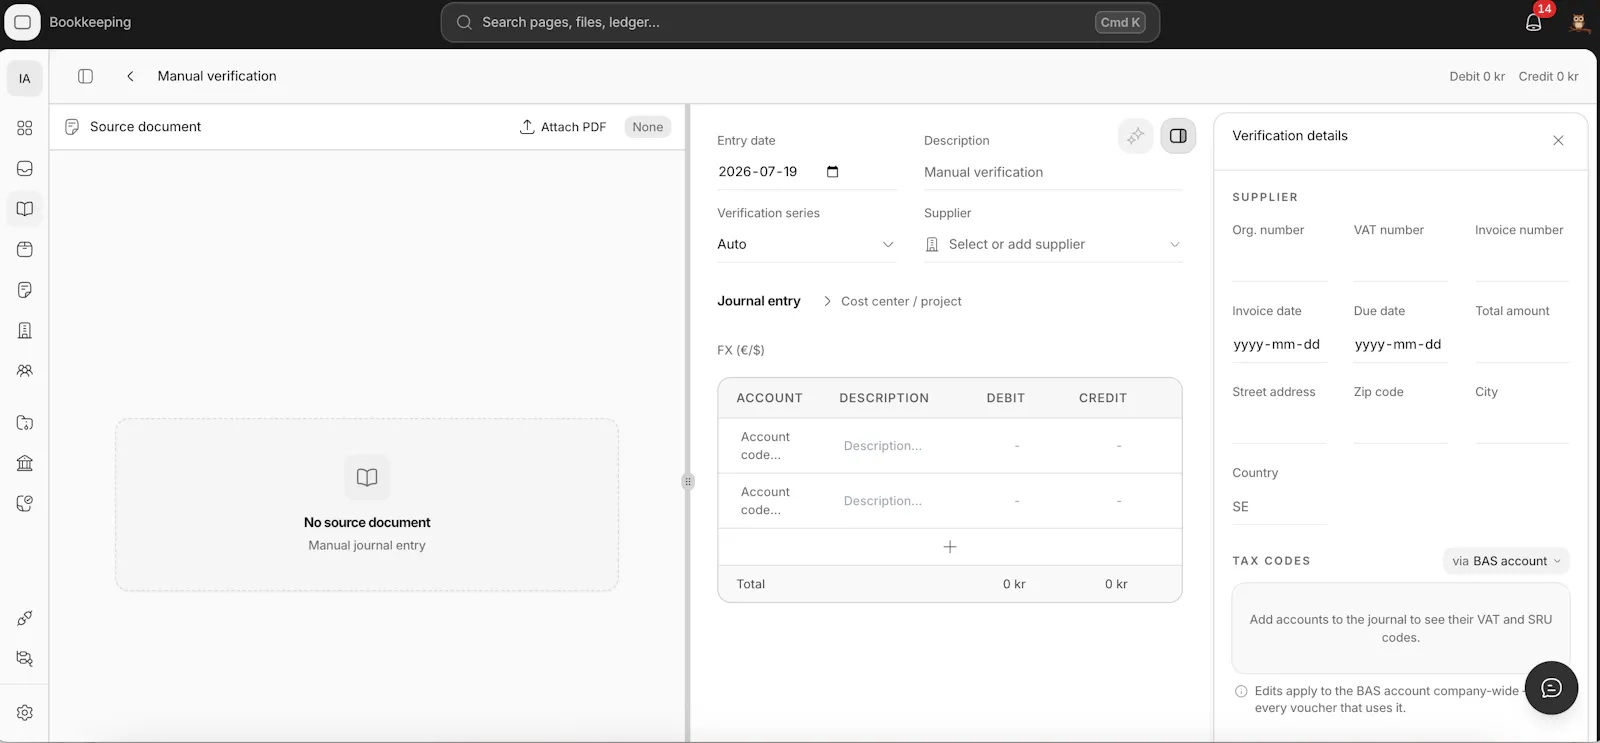
Task: Click the Source document note icon
Action: tap(72, 127)
